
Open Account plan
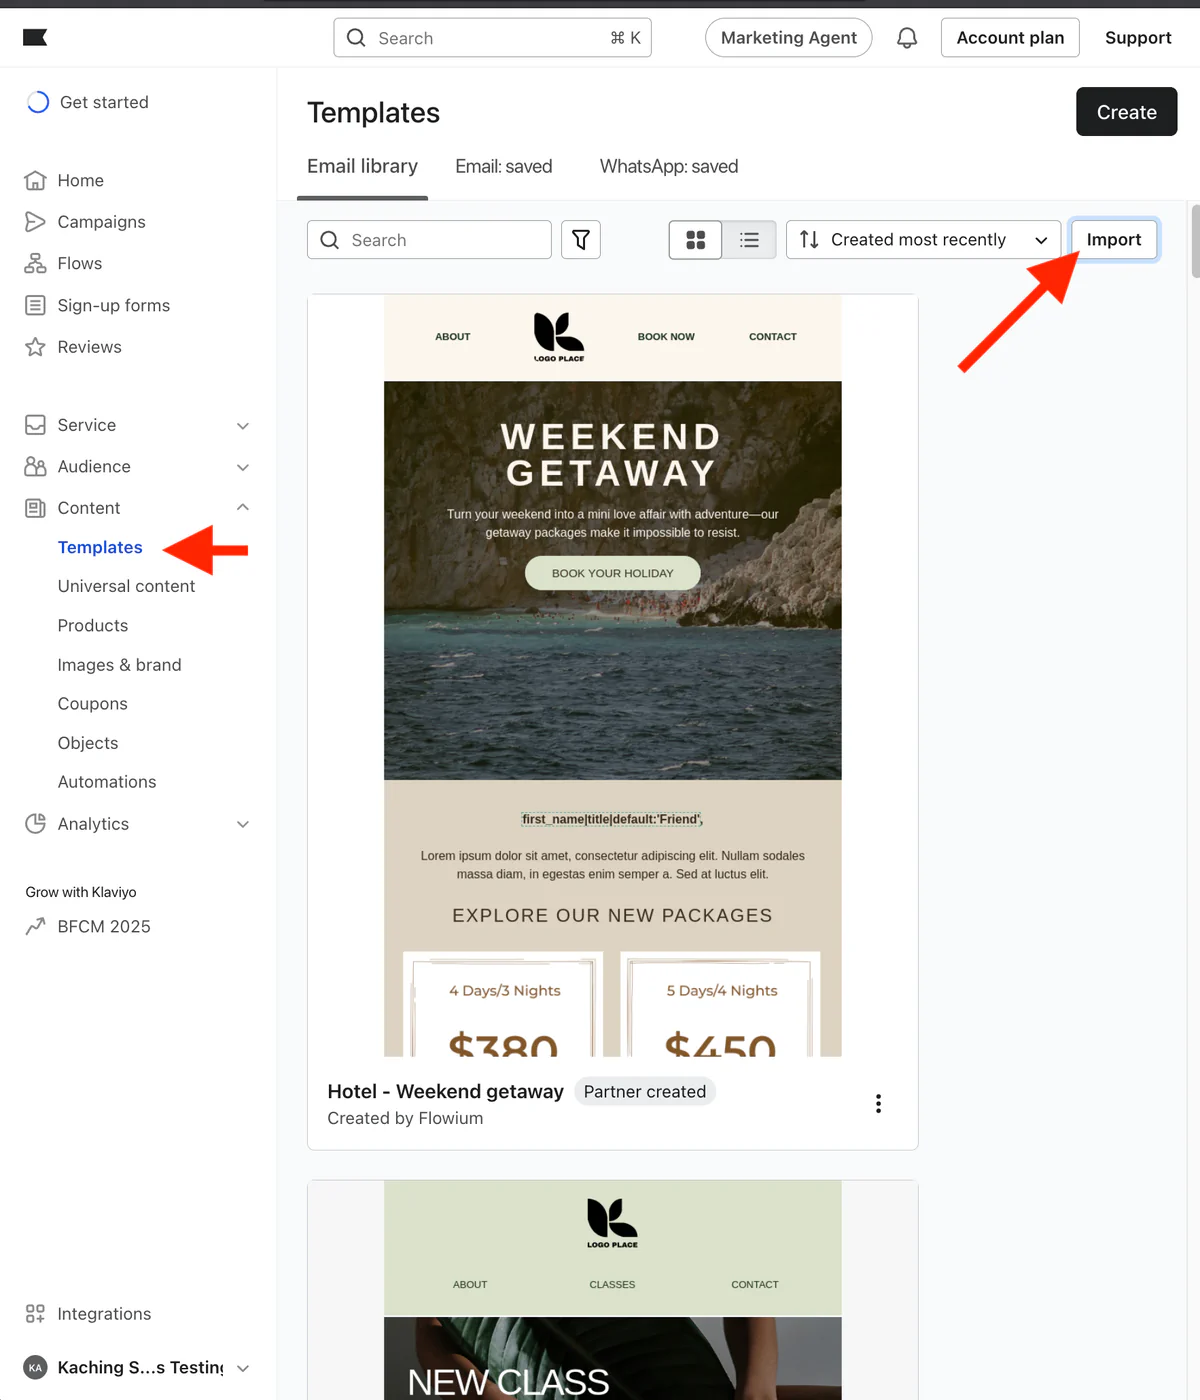(x=1010, y=38)
